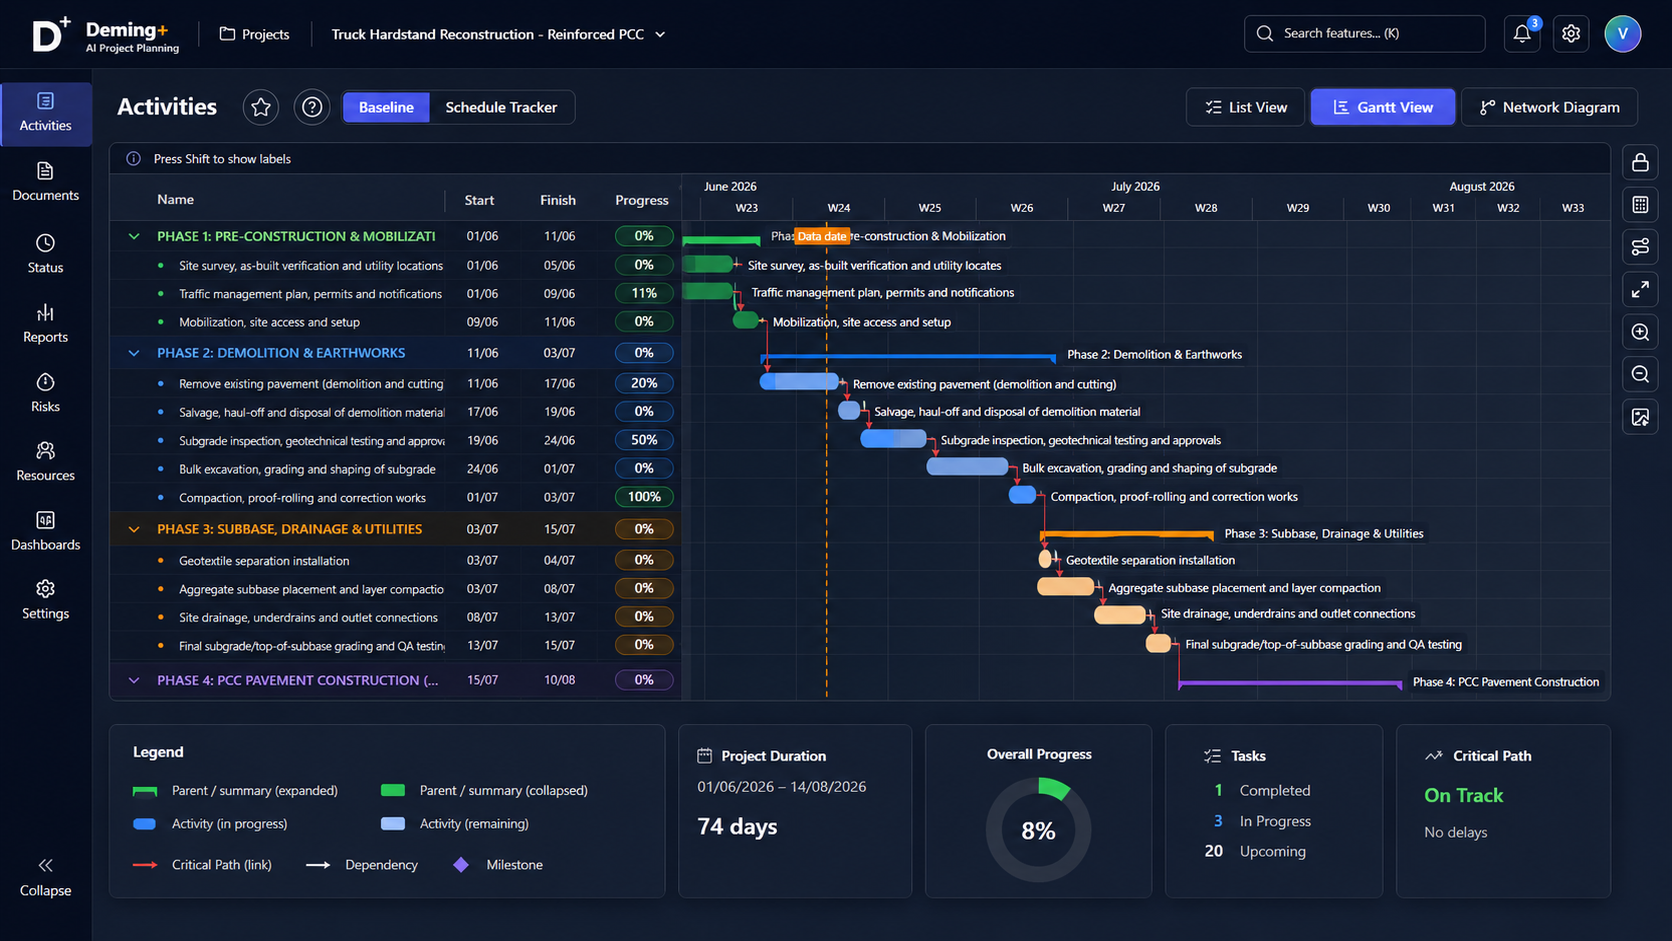Open the Projects folder link

pyautogui.click(x=255, y=34)
